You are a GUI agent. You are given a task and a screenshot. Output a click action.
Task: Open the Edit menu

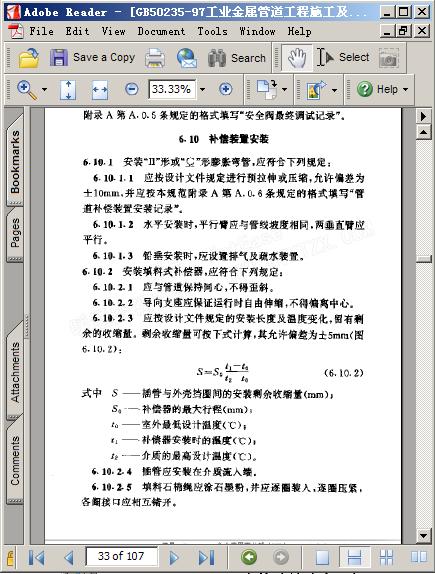78,31
